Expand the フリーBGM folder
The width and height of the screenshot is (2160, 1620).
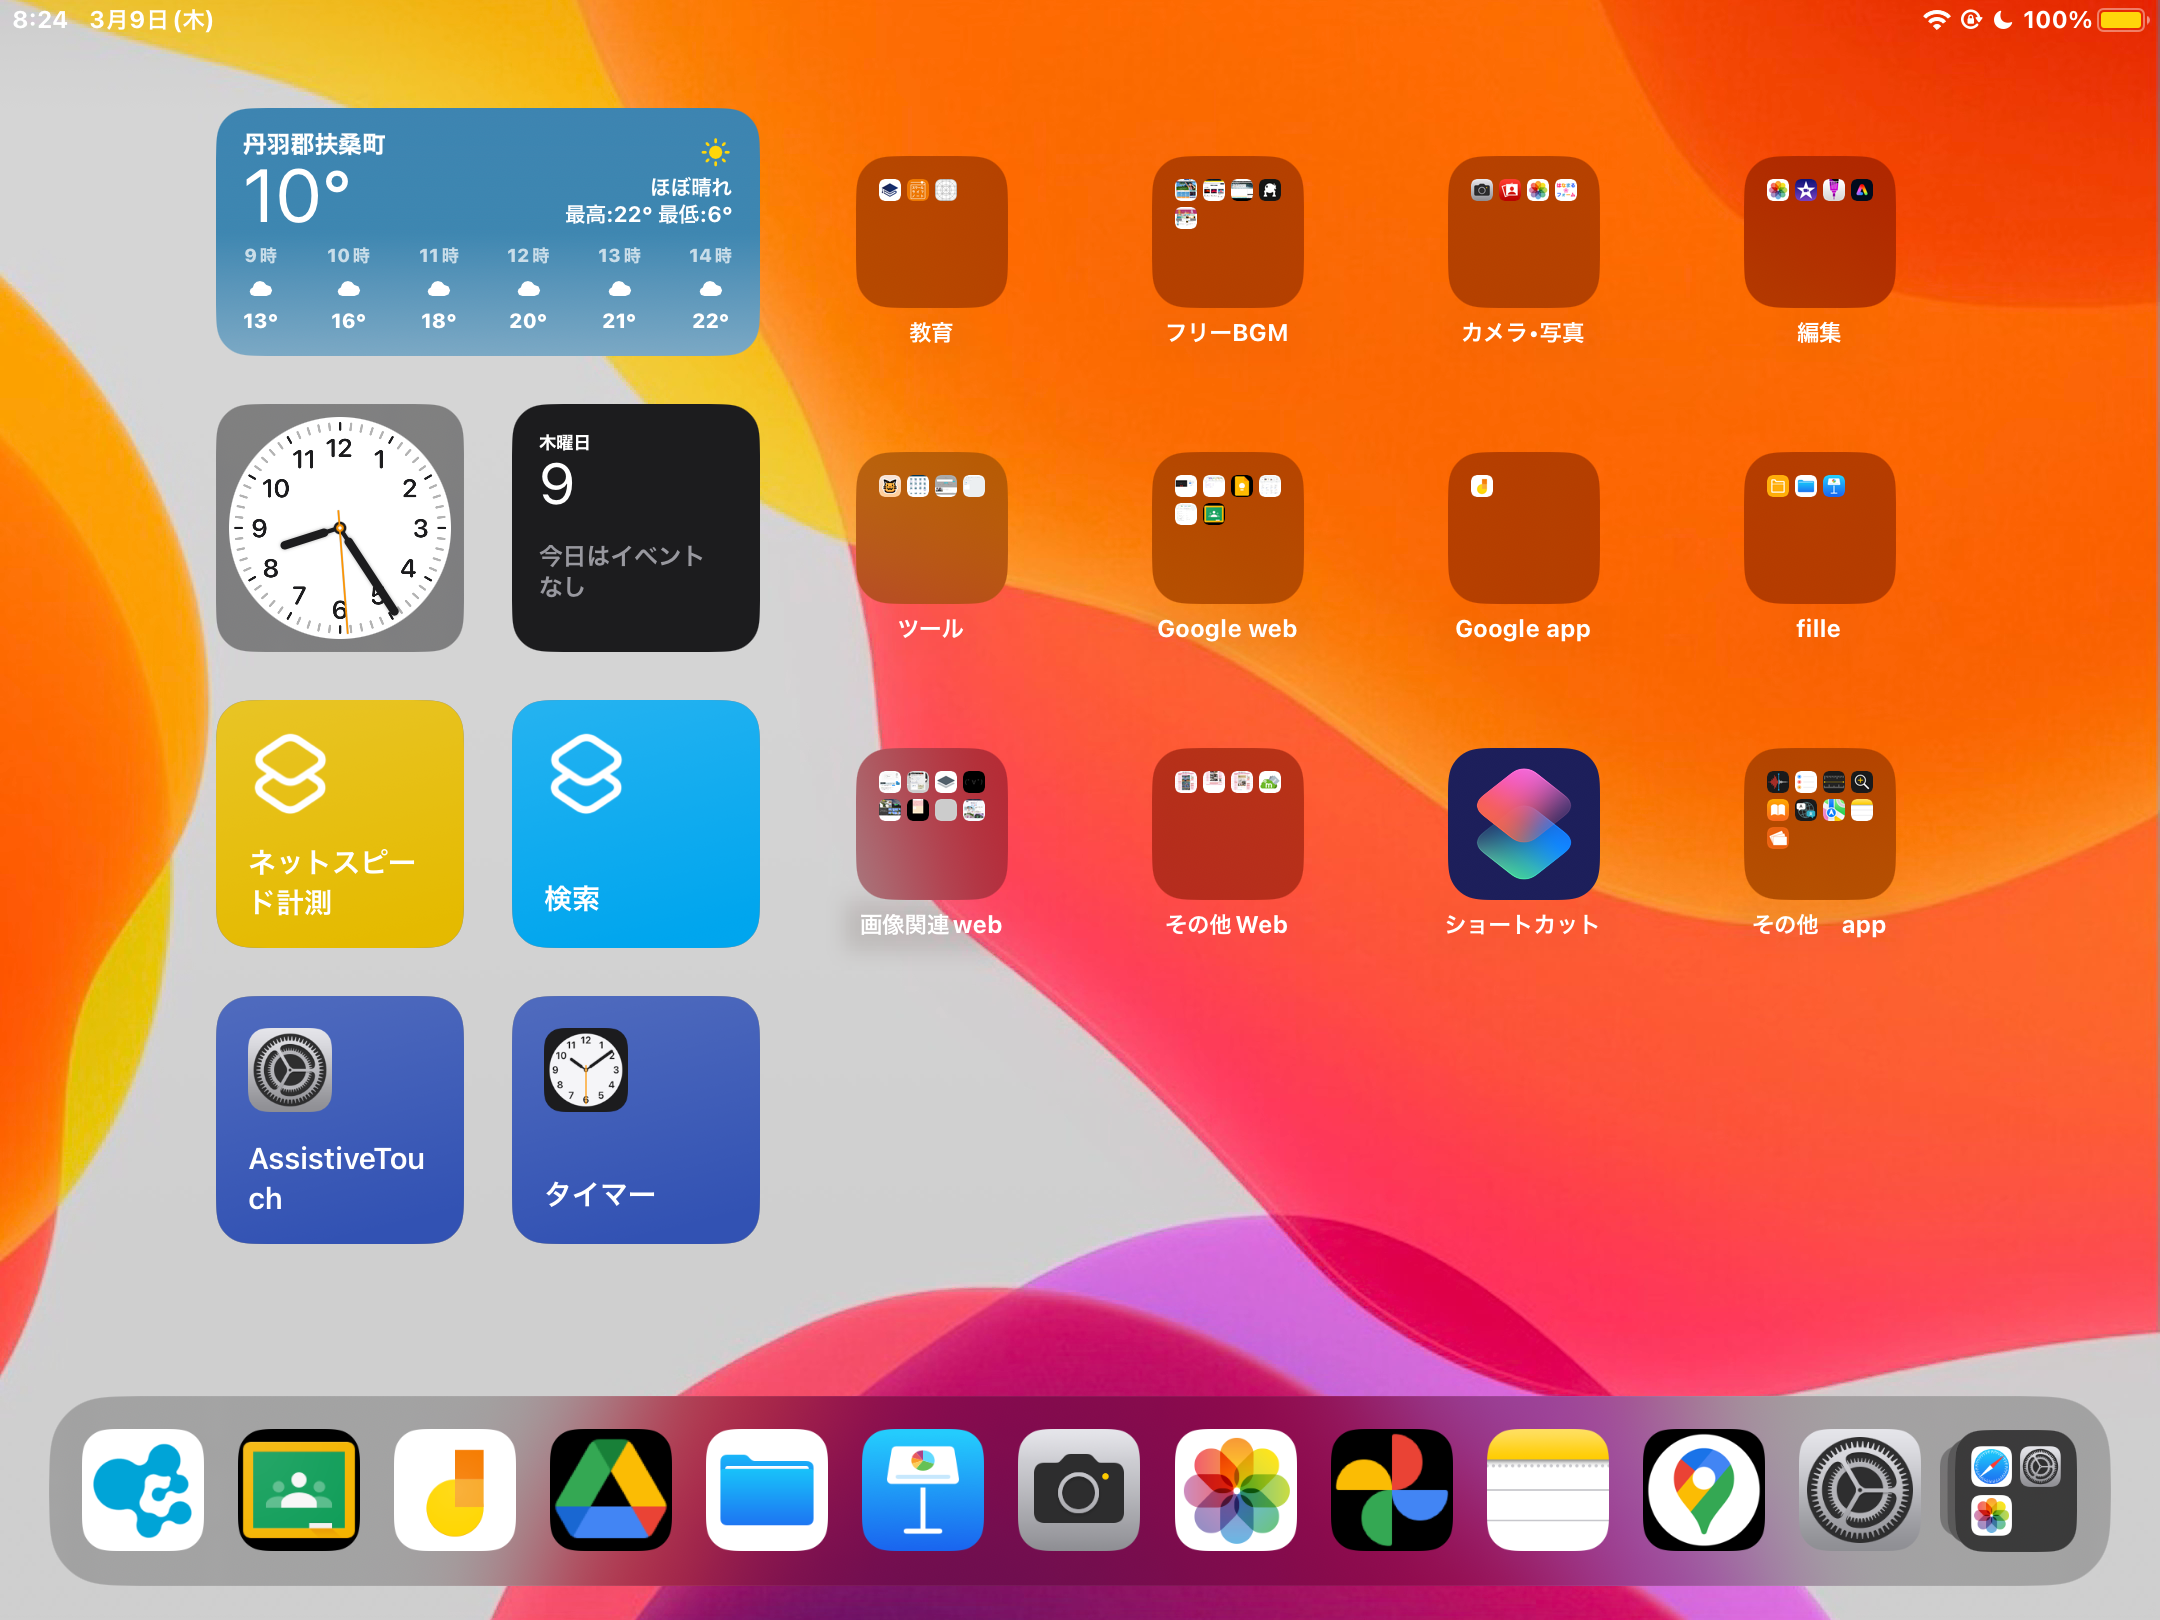coord(1227,232)
